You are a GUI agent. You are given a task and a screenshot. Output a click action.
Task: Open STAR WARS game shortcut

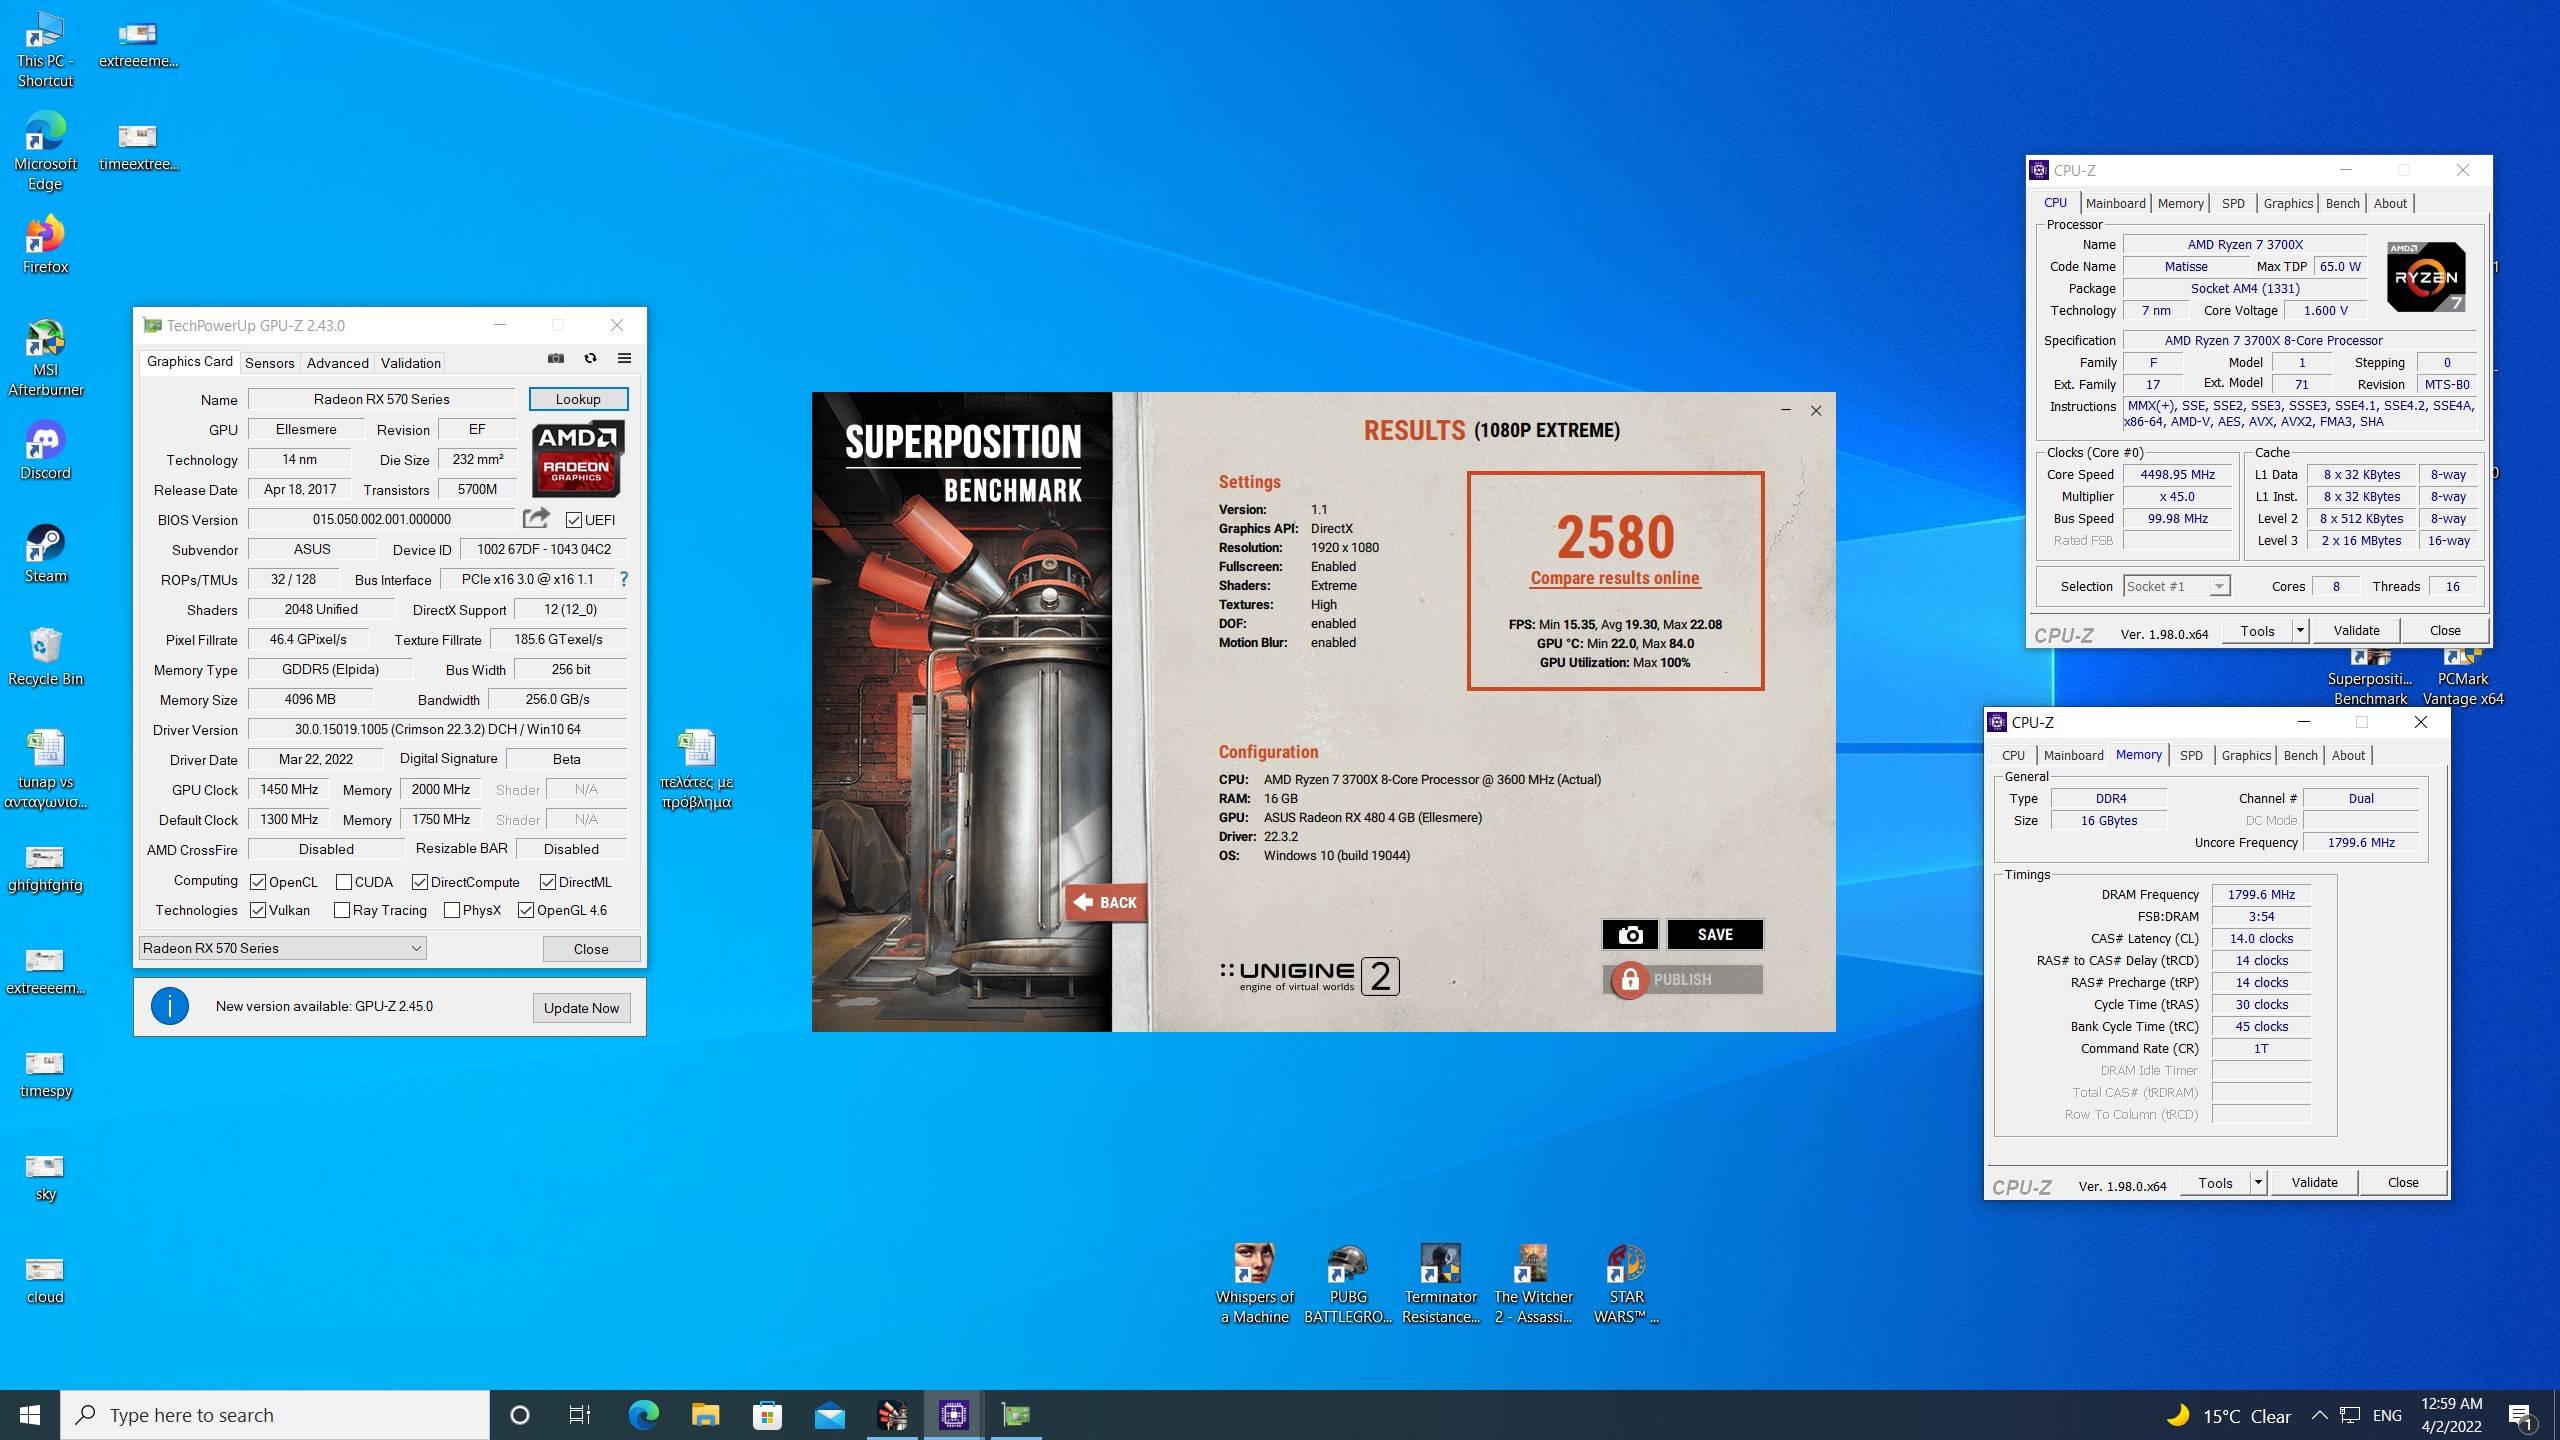pyautogui.click(x=1626, y=1285)
